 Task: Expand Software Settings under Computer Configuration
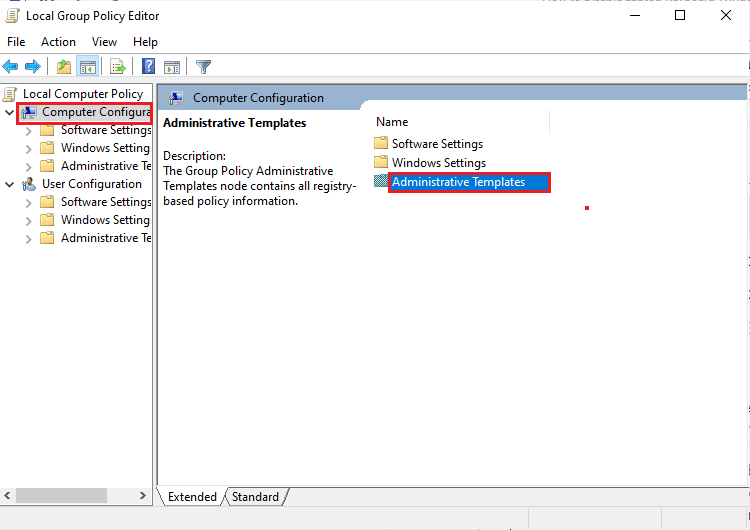(29, 131)
